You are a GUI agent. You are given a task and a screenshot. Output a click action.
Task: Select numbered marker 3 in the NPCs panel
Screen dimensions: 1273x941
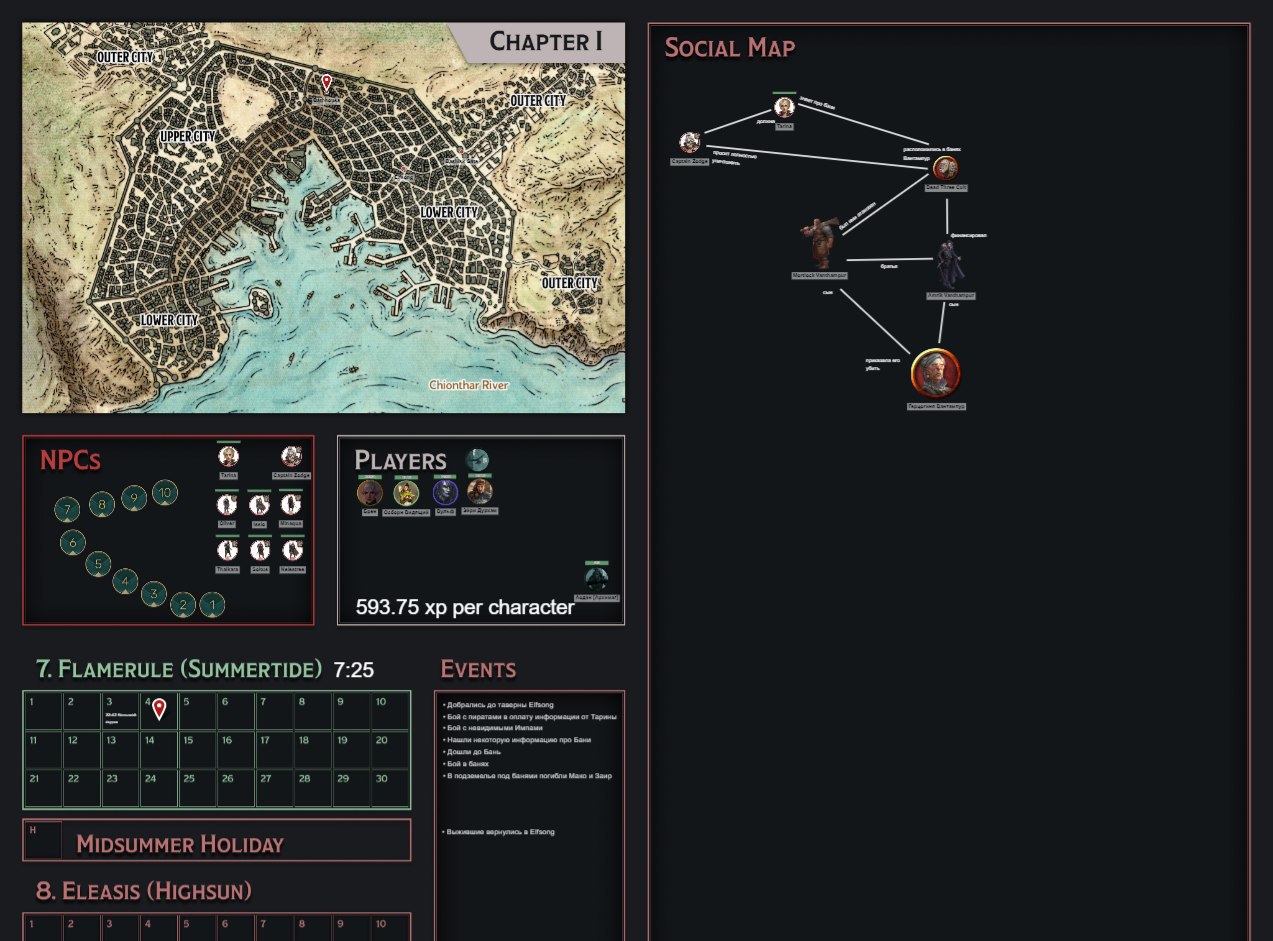[153, 594]
